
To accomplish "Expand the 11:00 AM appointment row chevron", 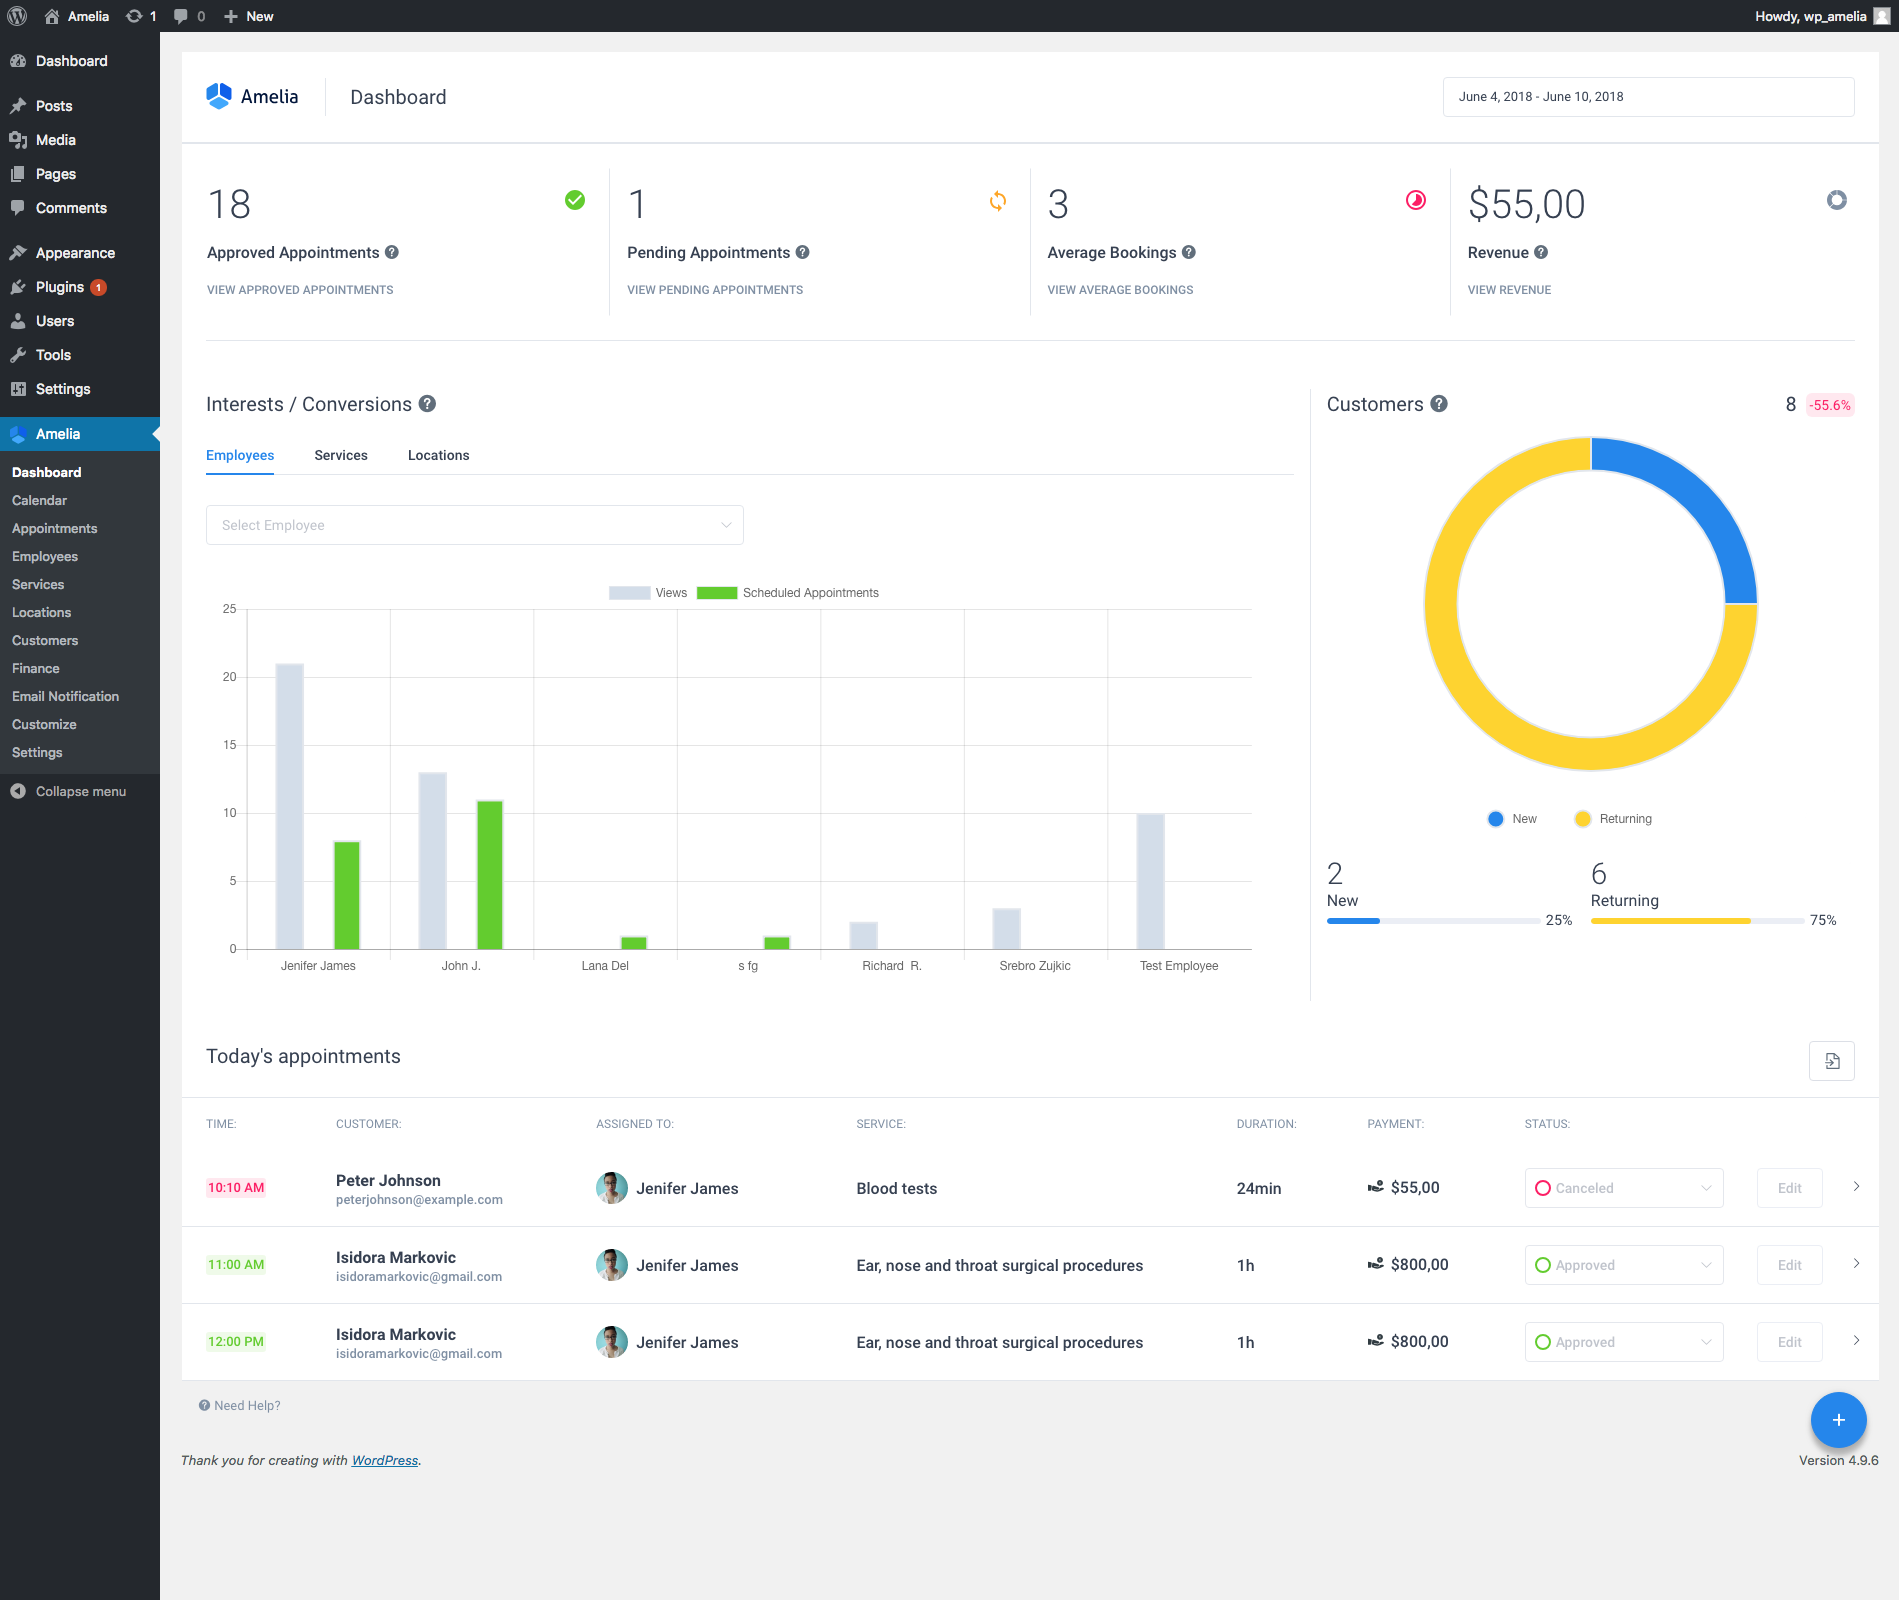I will [1857, 1265].
